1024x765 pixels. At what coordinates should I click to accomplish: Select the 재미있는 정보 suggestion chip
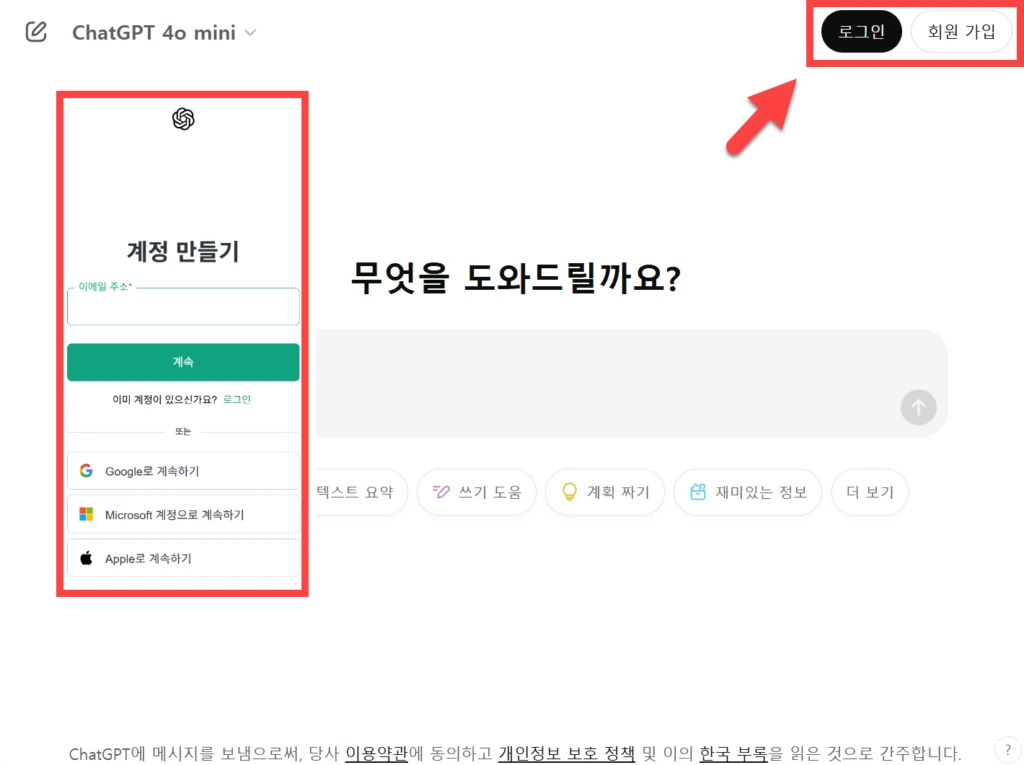[x=748, y=492]
